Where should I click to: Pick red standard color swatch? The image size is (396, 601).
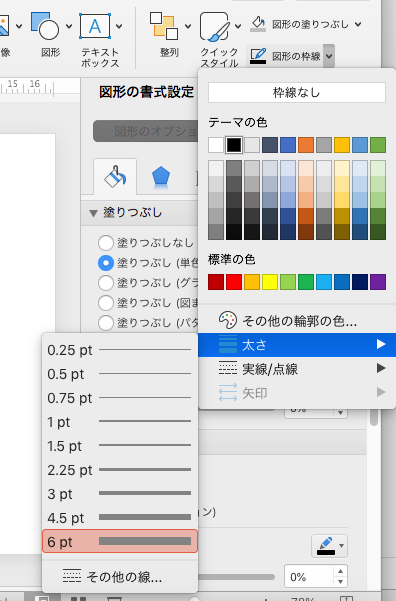[x=234, y=282]
